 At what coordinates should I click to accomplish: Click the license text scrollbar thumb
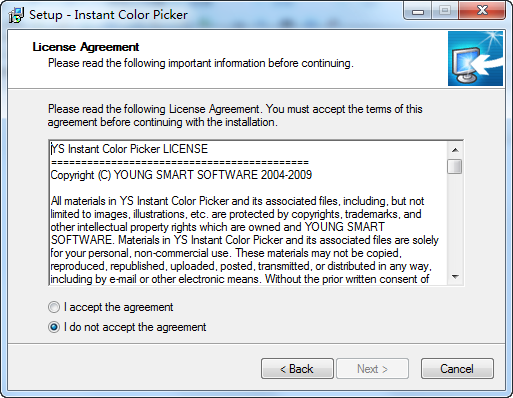(455, 167)
